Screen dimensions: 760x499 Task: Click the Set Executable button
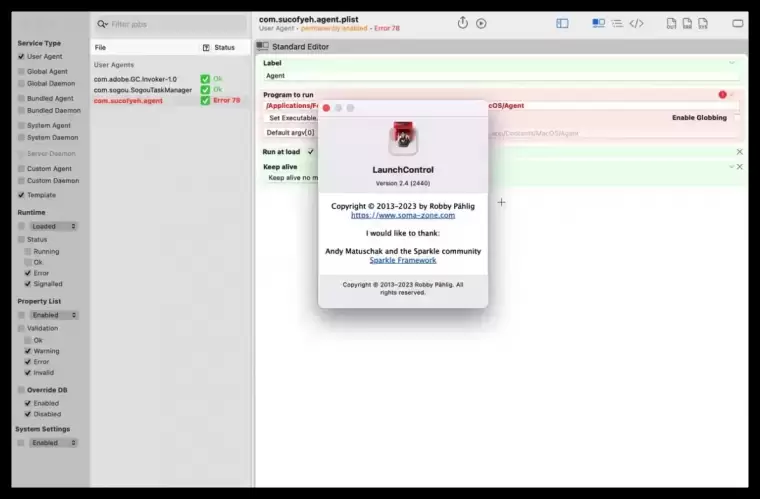pyautogui.click(x=293, y=118)
